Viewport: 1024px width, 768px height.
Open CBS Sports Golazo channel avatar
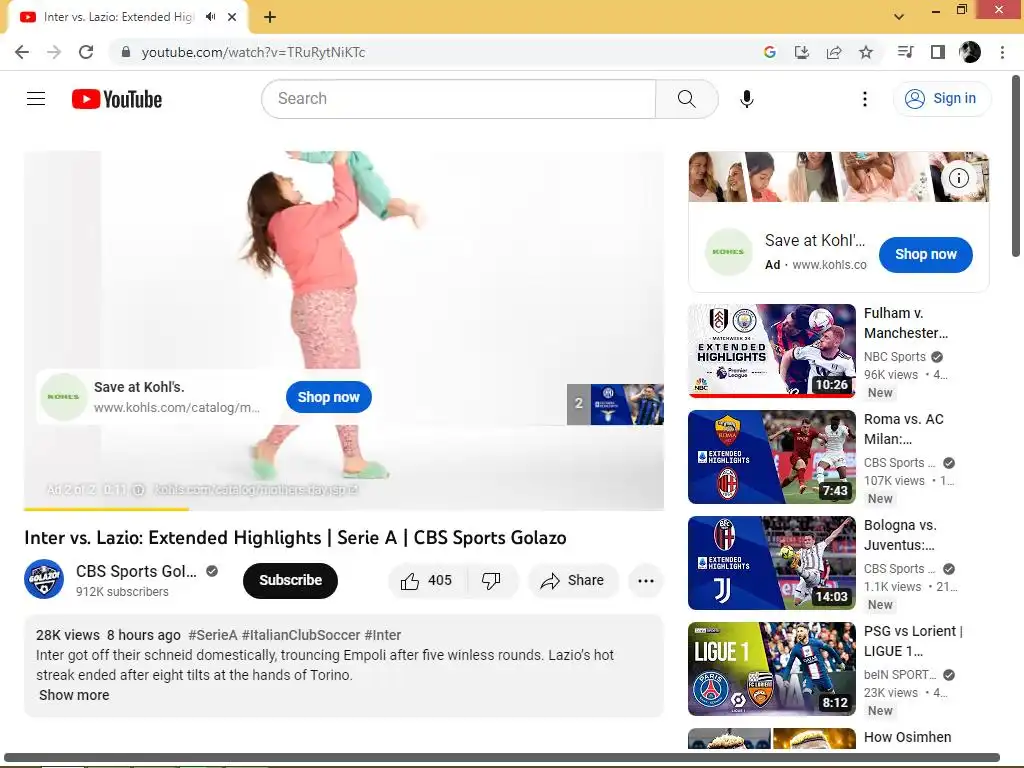point(44,579)
